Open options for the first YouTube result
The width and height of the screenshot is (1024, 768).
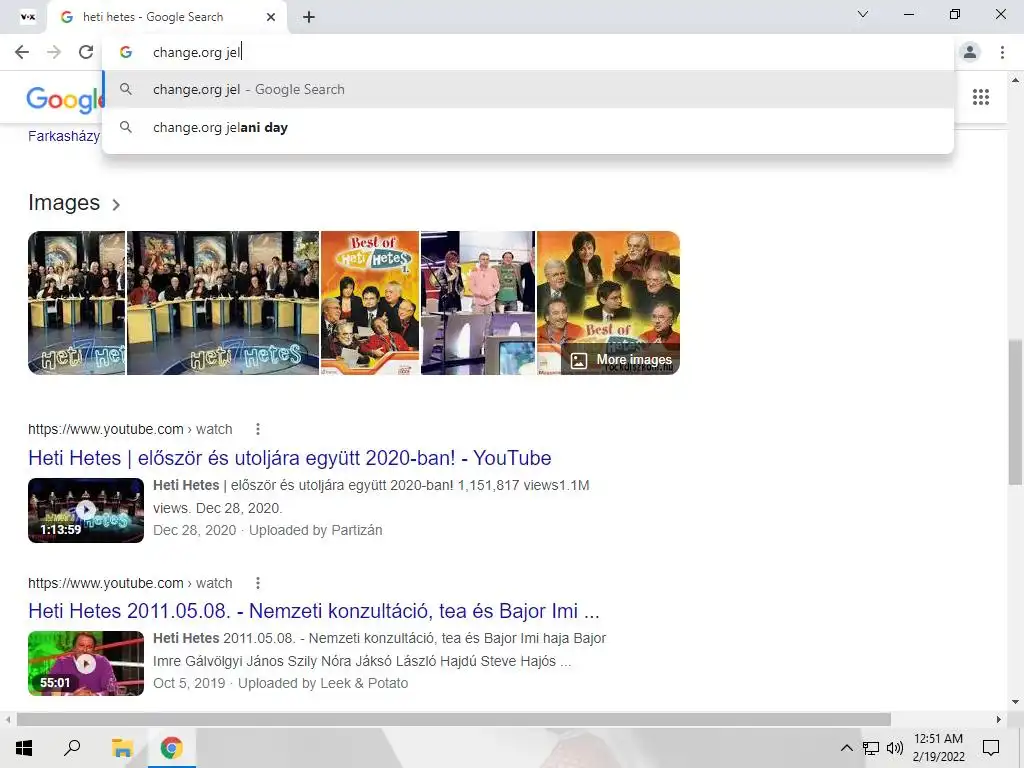(258, 429)
